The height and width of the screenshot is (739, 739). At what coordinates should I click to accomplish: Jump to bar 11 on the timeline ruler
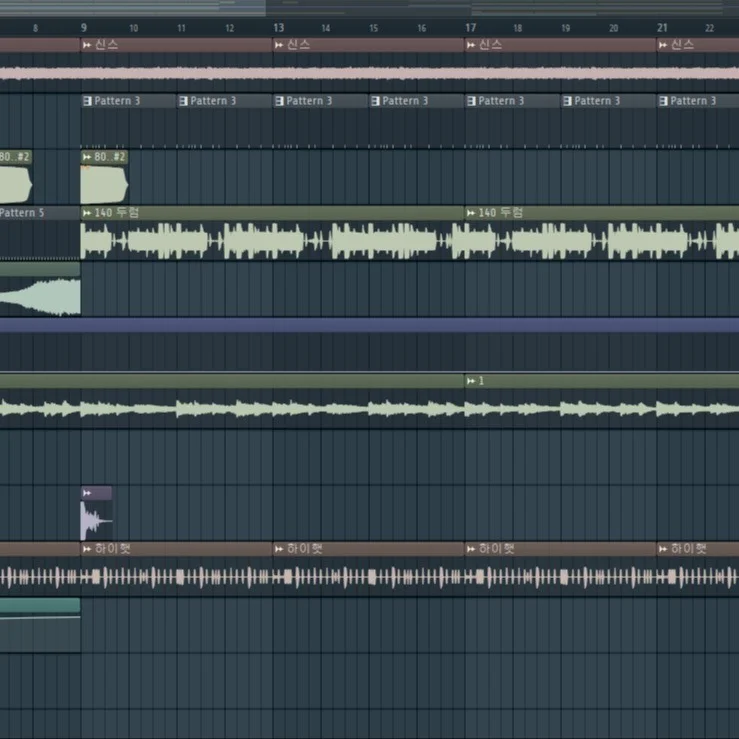(x=181, y=28)
